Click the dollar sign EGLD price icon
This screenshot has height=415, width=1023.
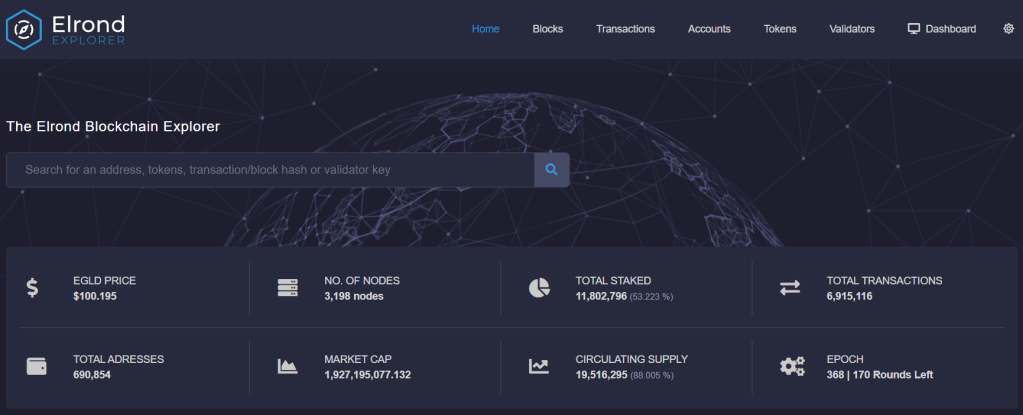(x=33, y=288)
